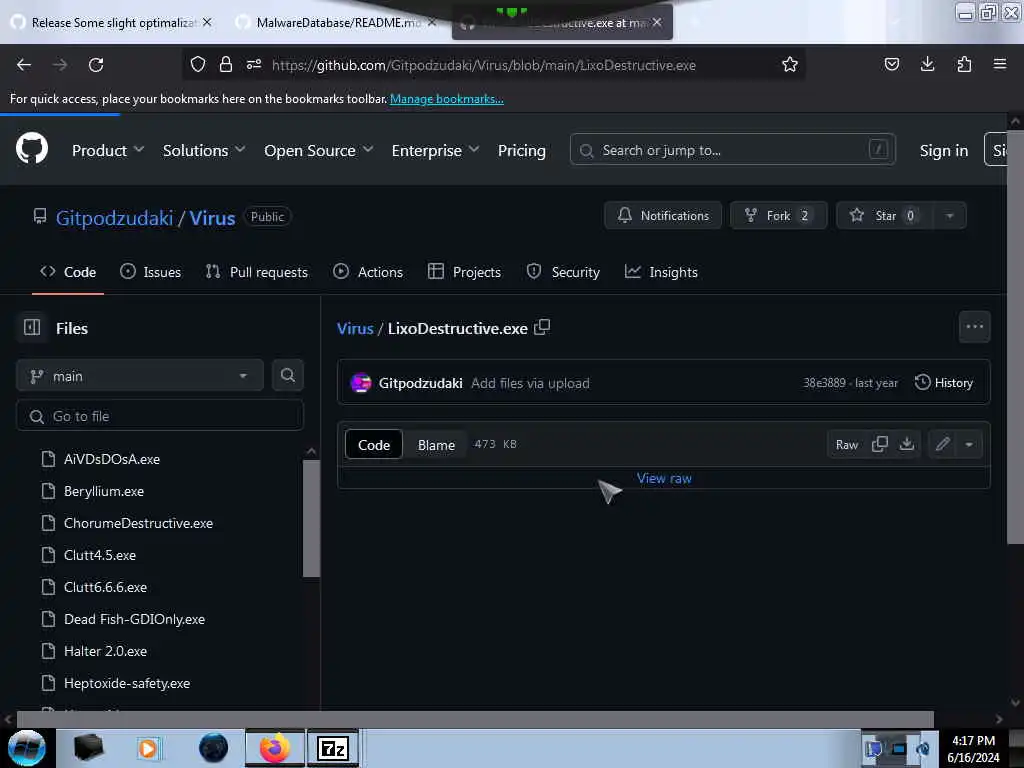The height and width of the screenshot is (768, 1024).
Task: Open Beryllium.exe in file tree
Action: [104, 491]
